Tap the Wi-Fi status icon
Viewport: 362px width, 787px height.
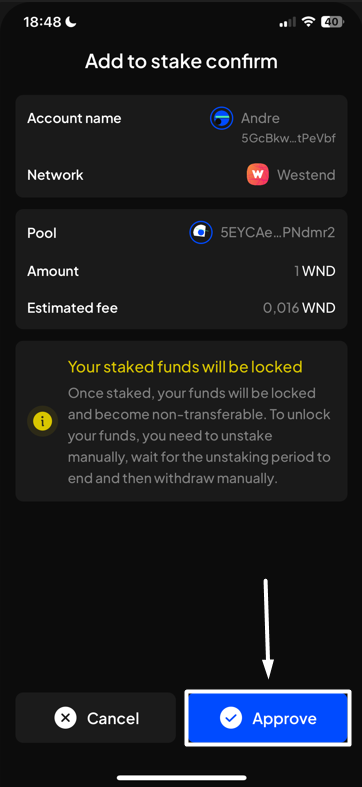308,22
